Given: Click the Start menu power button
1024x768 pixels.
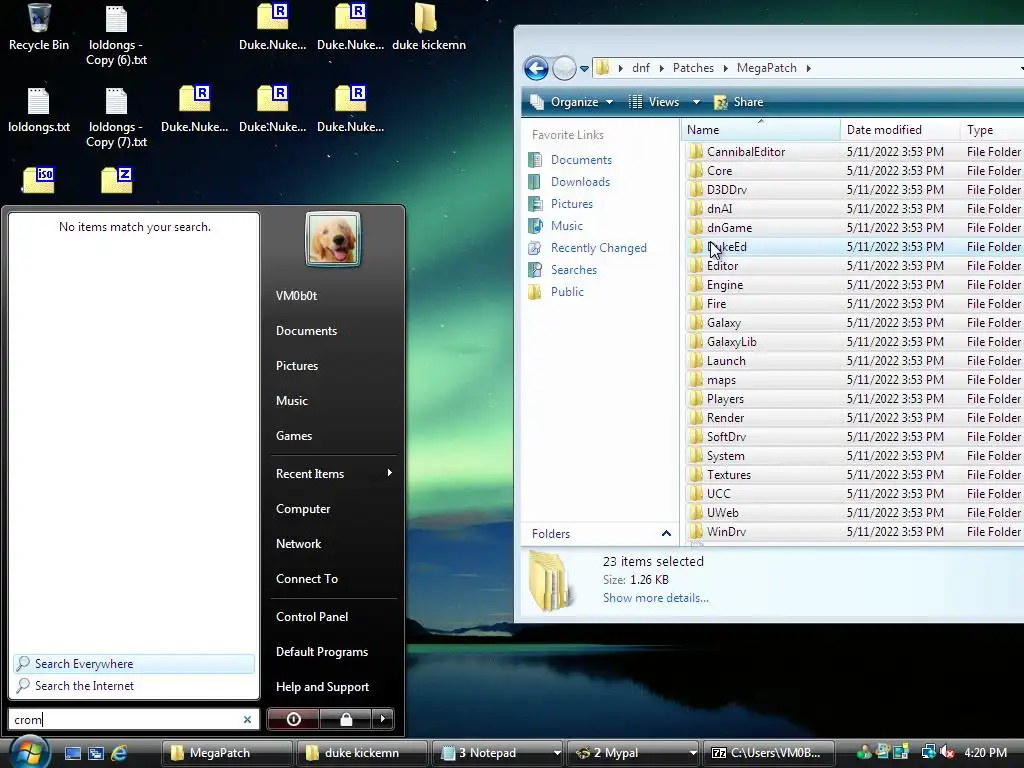Looking at the screenshot, I should coord(293,719).
